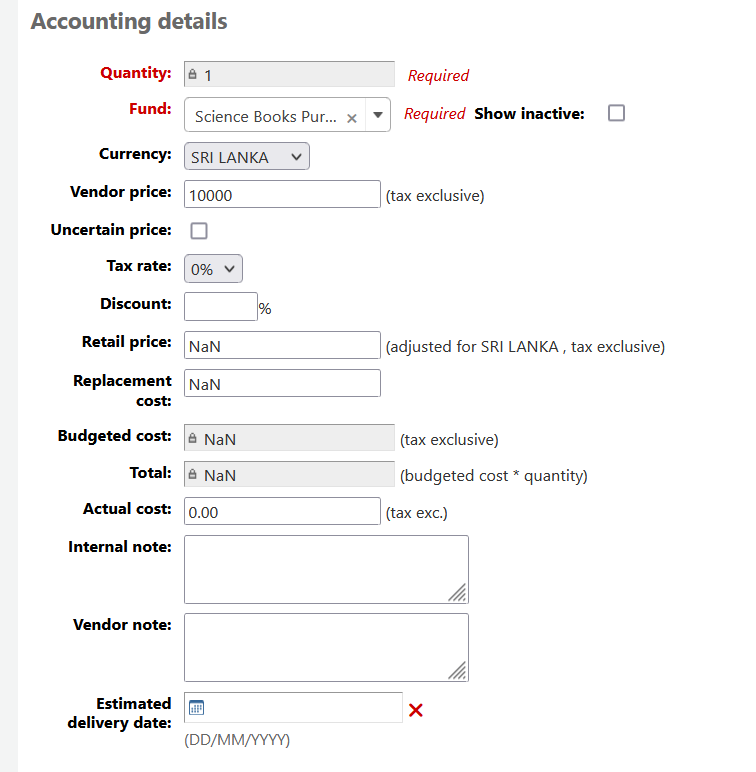Click the Actual cost field
756x772 pixels.
(282, 511)
